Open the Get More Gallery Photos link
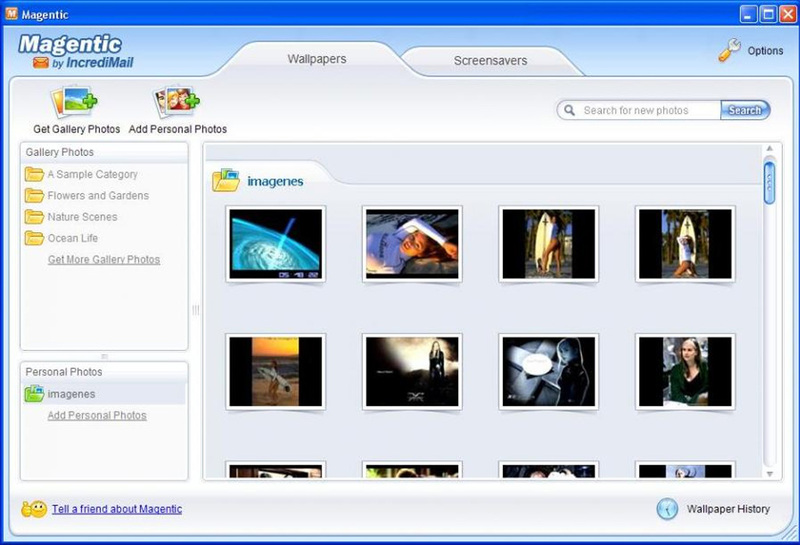 click(x=104, y=260)
